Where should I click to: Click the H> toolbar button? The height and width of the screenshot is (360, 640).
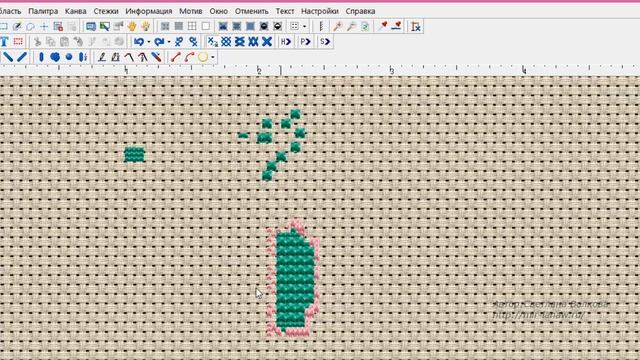pyautogui.click(x=286, y=42)
